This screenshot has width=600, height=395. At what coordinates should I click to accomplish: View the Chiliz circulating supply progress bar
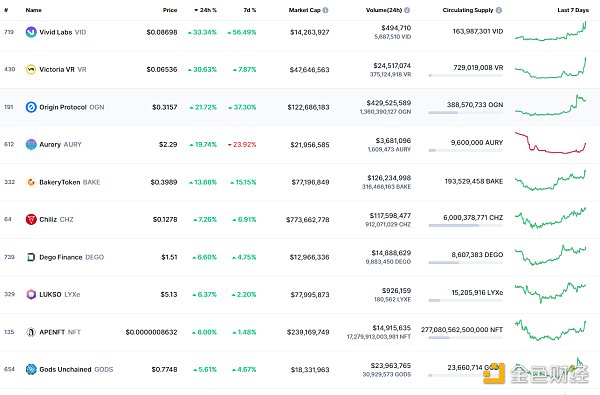pyautogui.click(x=466, y=225)
